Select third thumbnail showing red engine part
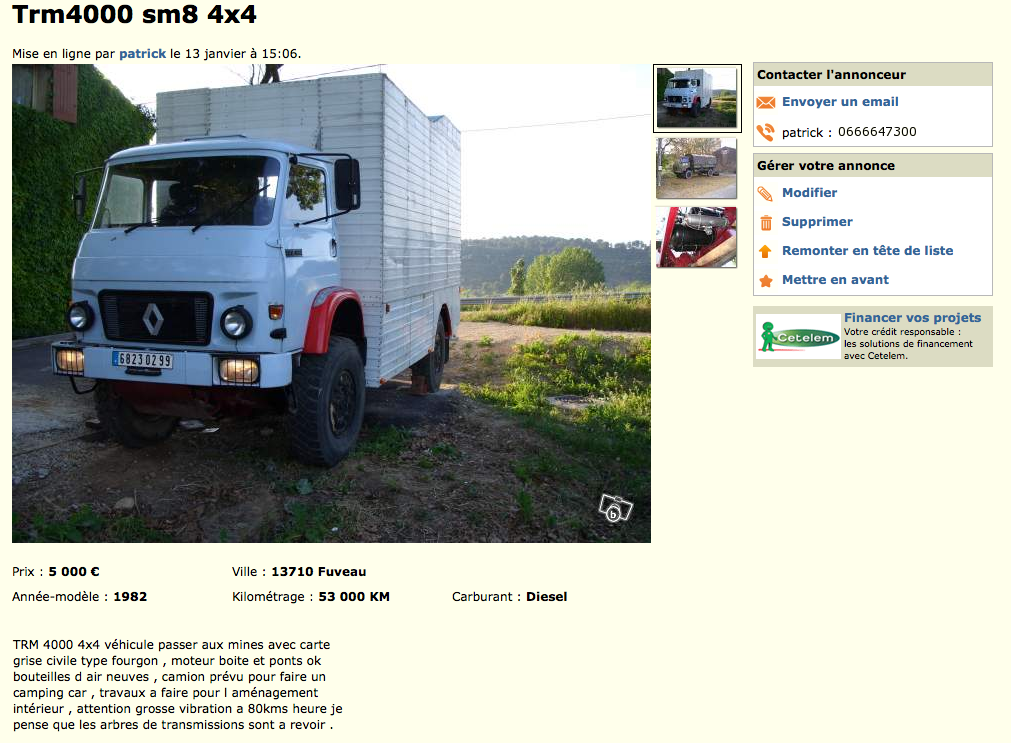The height and width of the screenshot is (743, 1011). coord(696,237)
